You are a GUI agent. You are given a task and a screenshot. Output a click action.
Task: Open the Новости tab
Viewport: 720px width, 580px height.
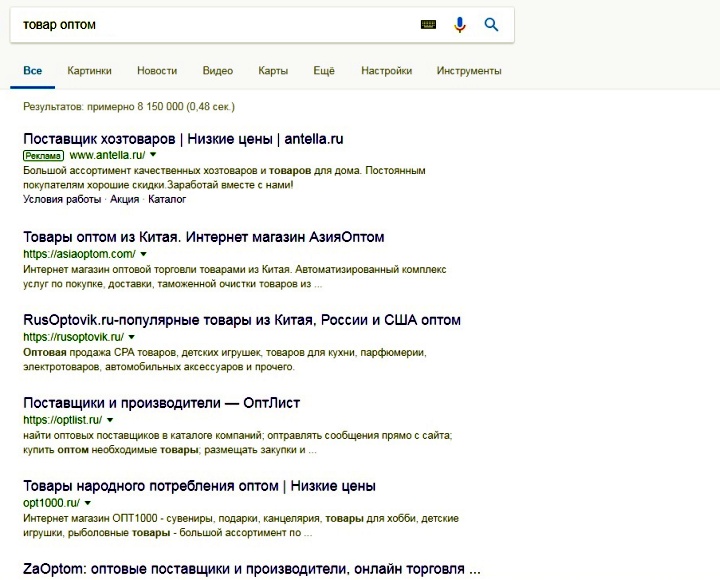(157, 71)
